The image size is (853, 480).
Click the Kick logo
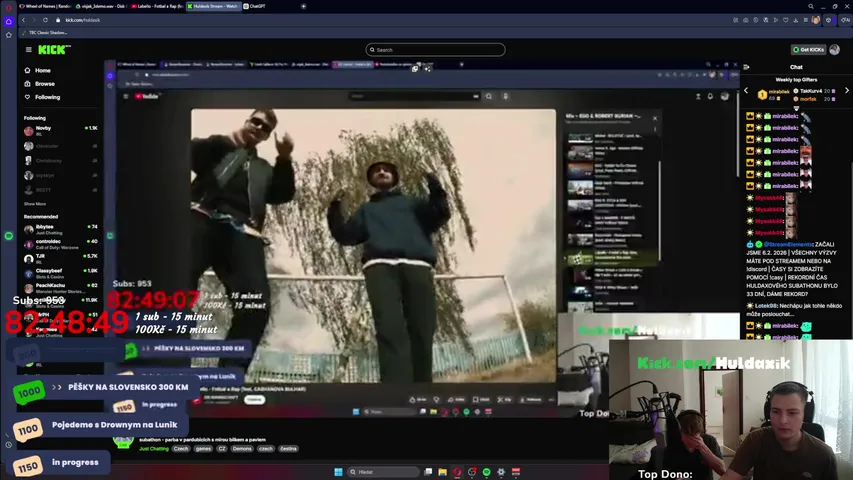pos(54,50)
